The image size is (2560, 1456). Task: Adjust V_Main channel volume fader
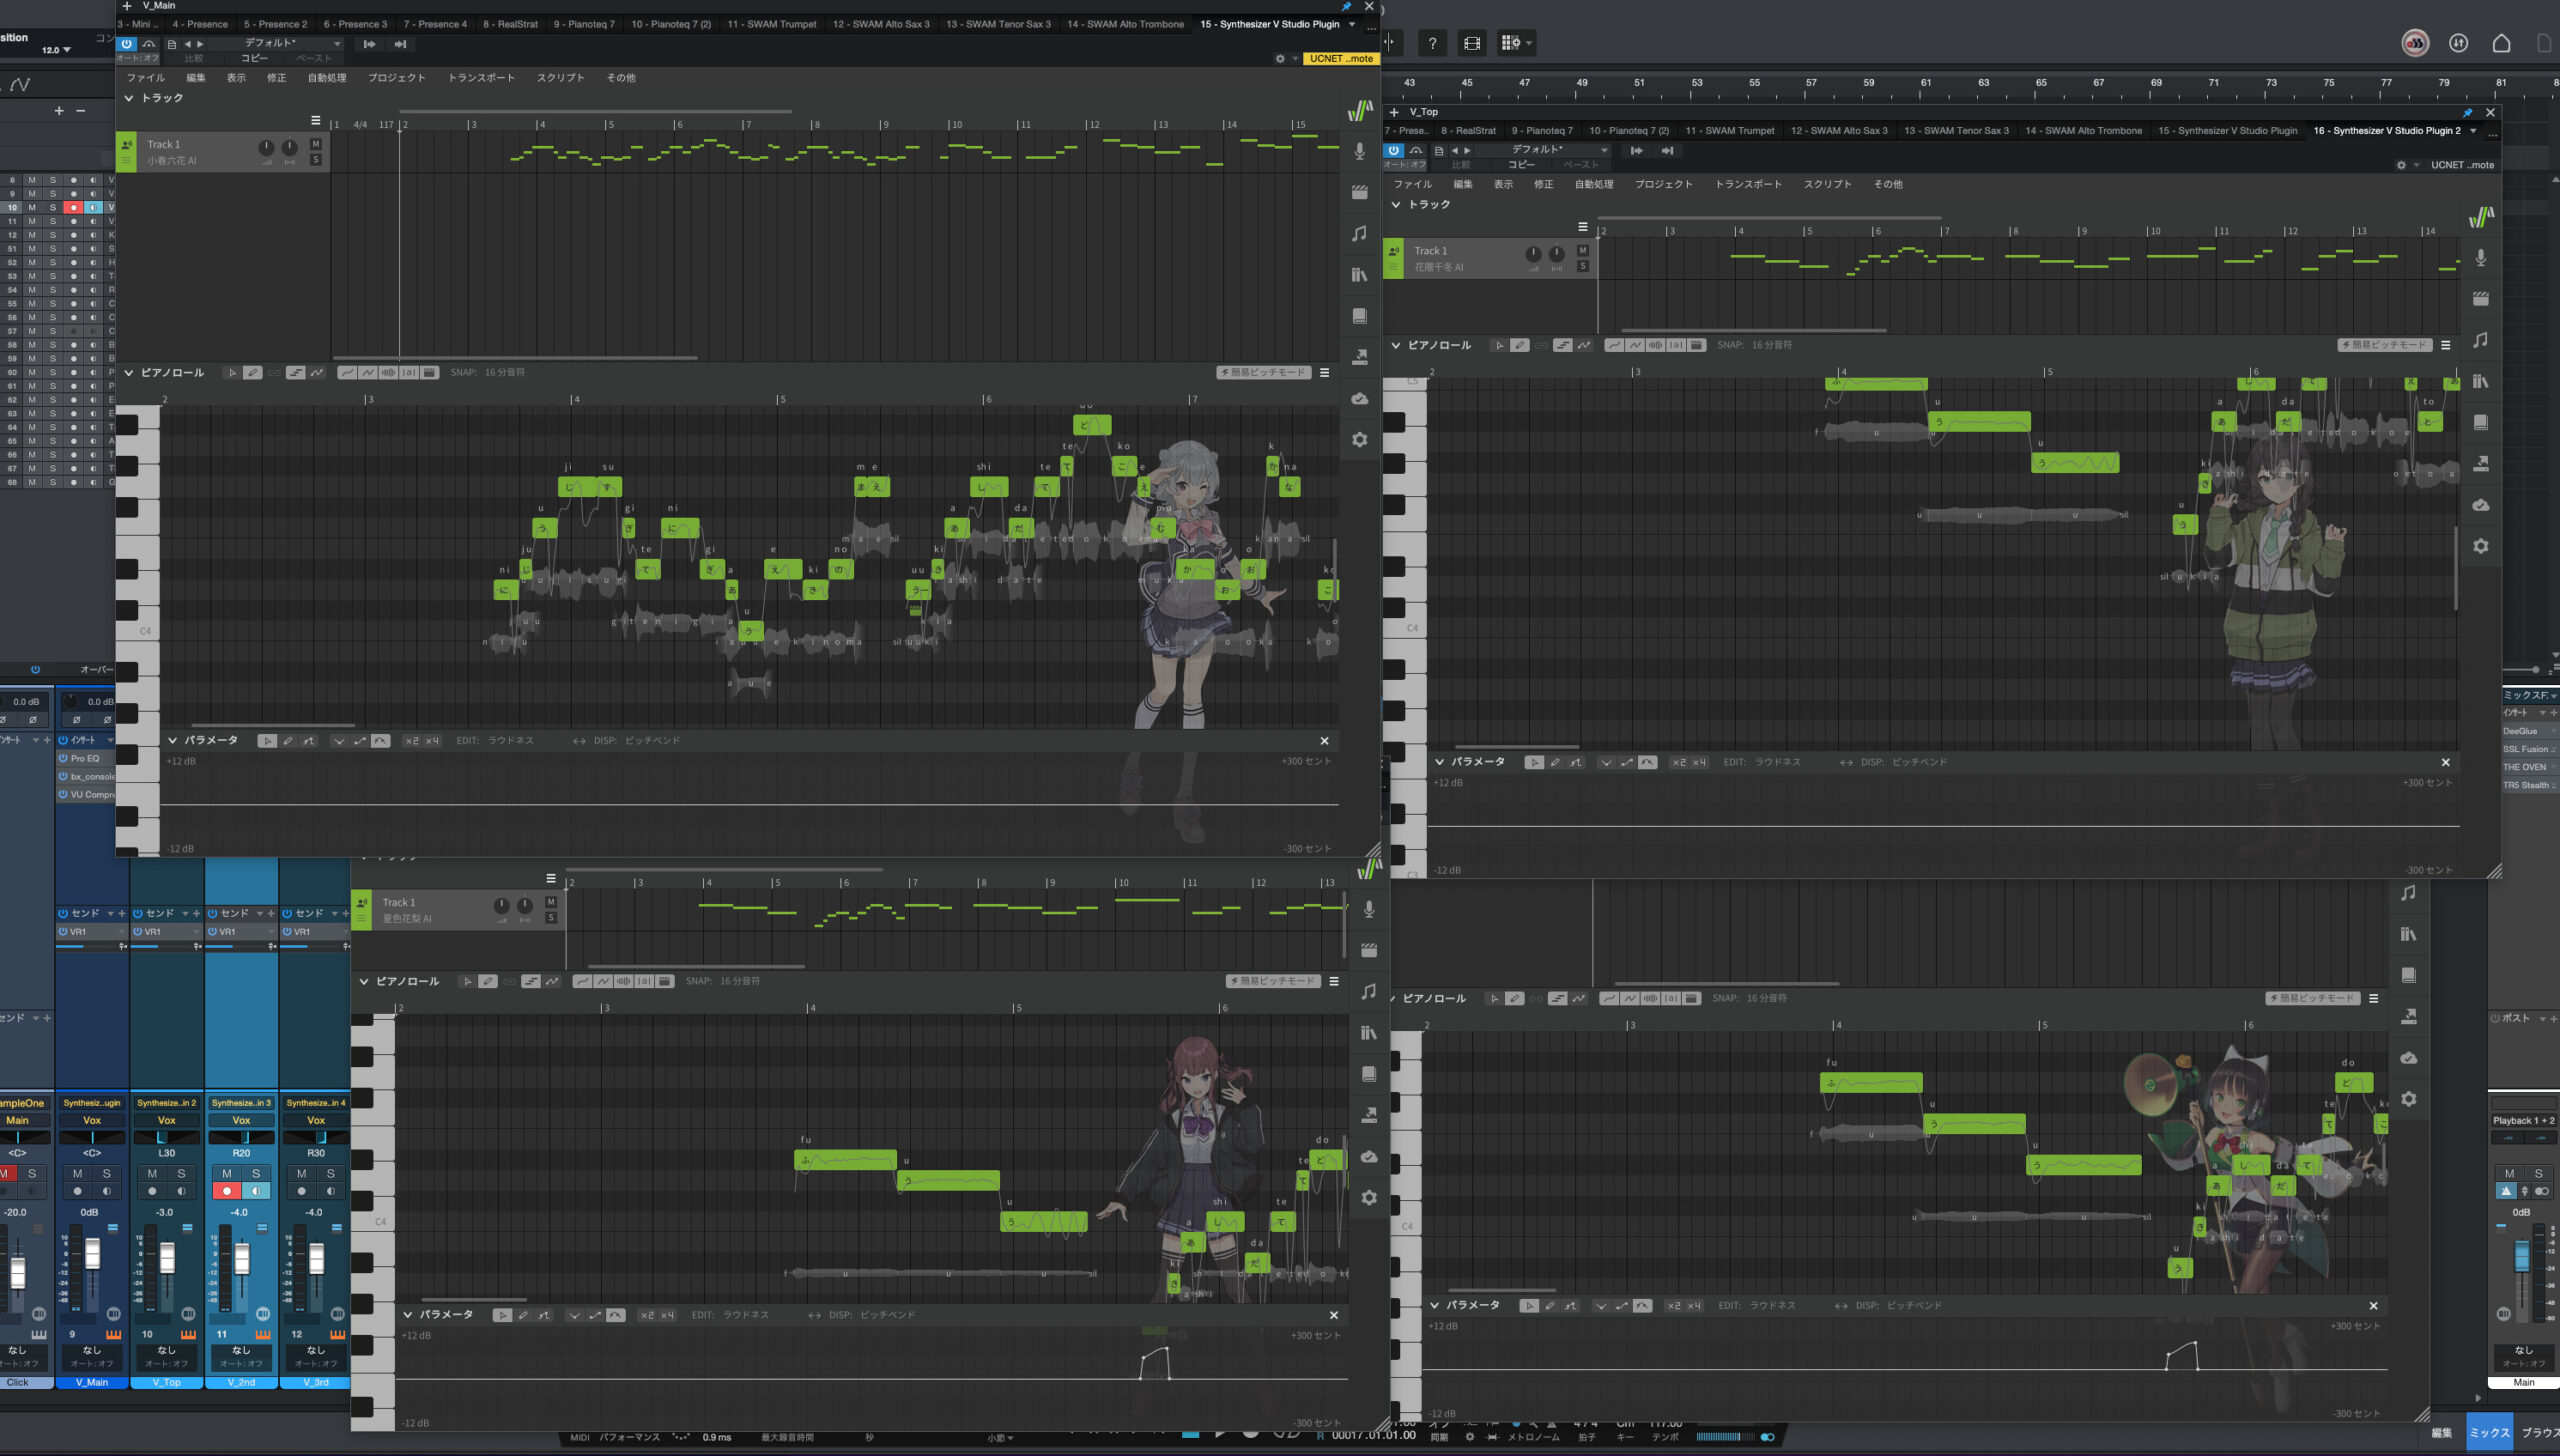pos(92,1253)
